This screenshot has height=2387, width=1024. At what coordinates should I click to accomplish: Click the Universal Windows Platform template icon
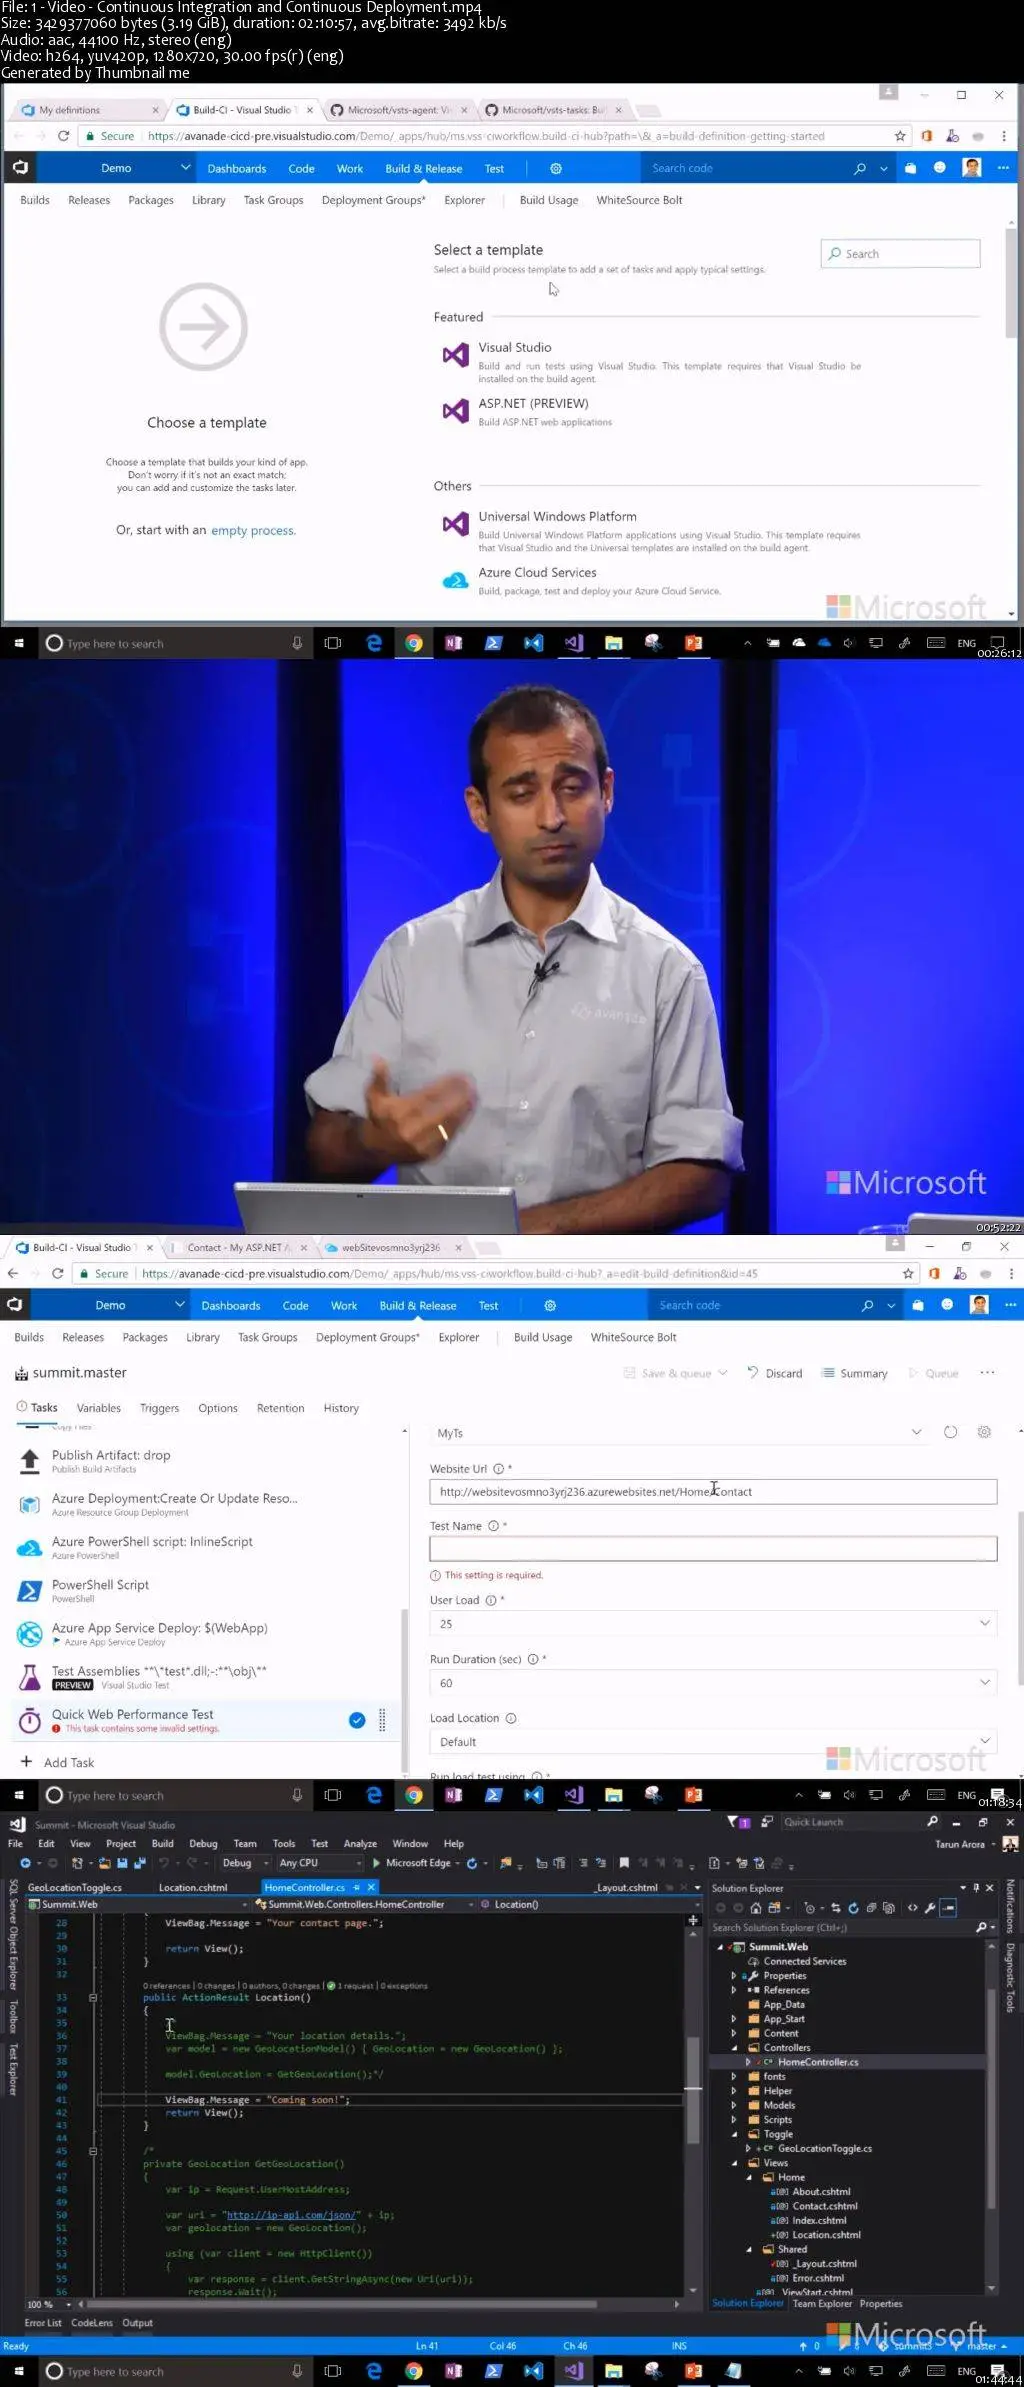(x=455, y=524)
